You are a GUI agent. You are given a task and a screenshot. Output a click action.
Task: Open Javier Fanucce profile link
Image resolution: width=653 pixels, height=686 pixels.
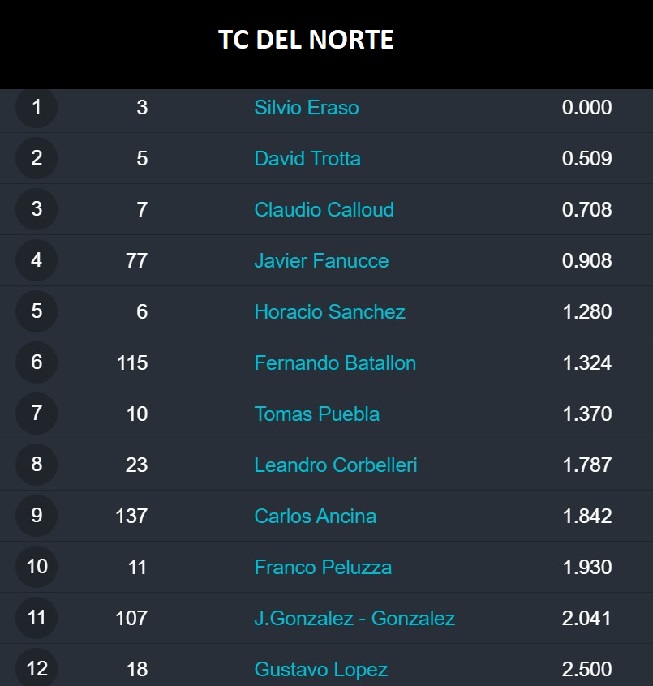pos(321,261)
